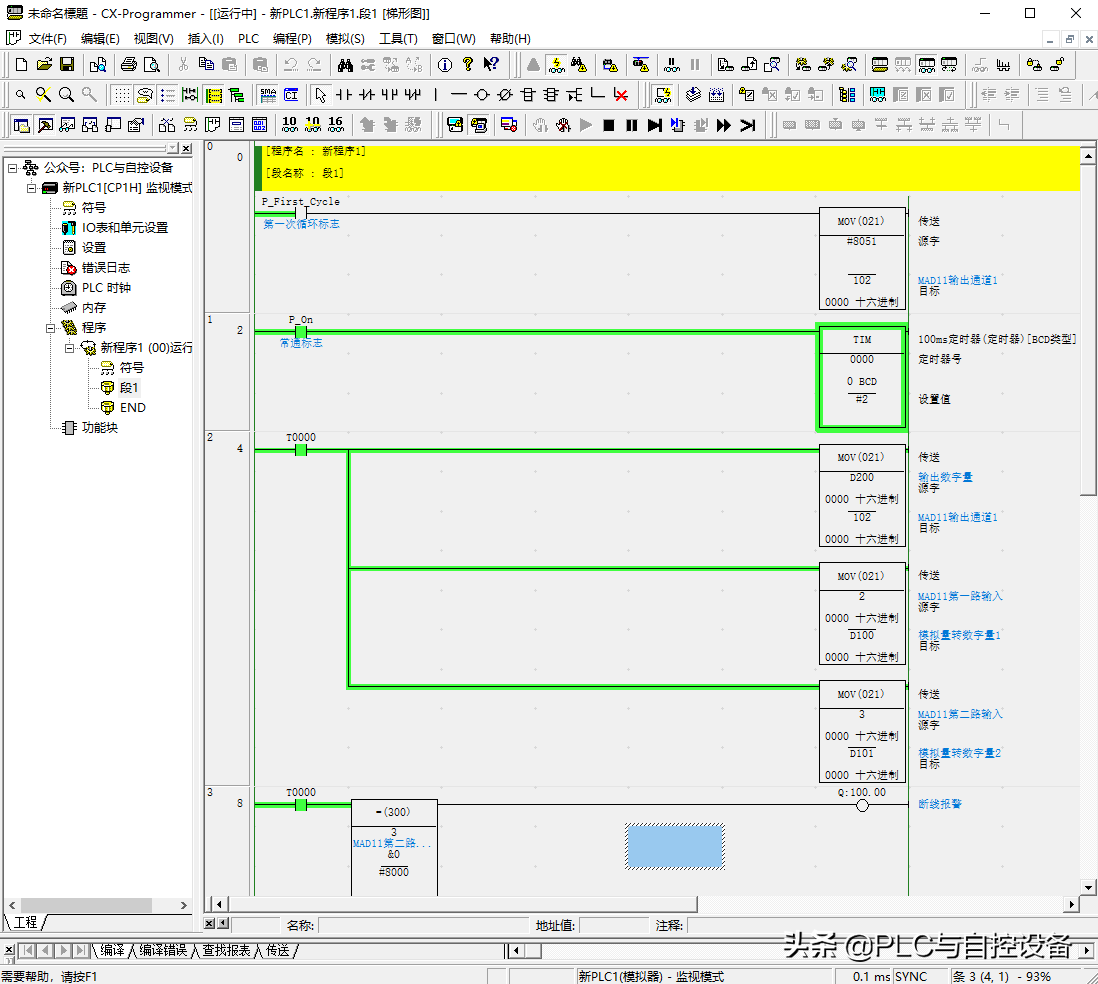1098x984 pixels.
Task: Open the 模拟(S) menu
Action: 345,38
